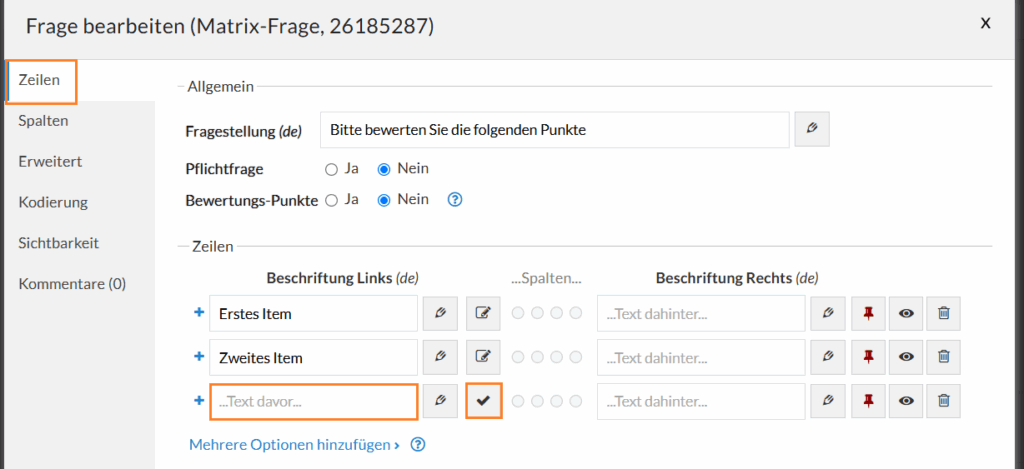1024x469 pixels.
Task: Toggle visibility eye of the Zweites Item row
Action: [905, 357]
